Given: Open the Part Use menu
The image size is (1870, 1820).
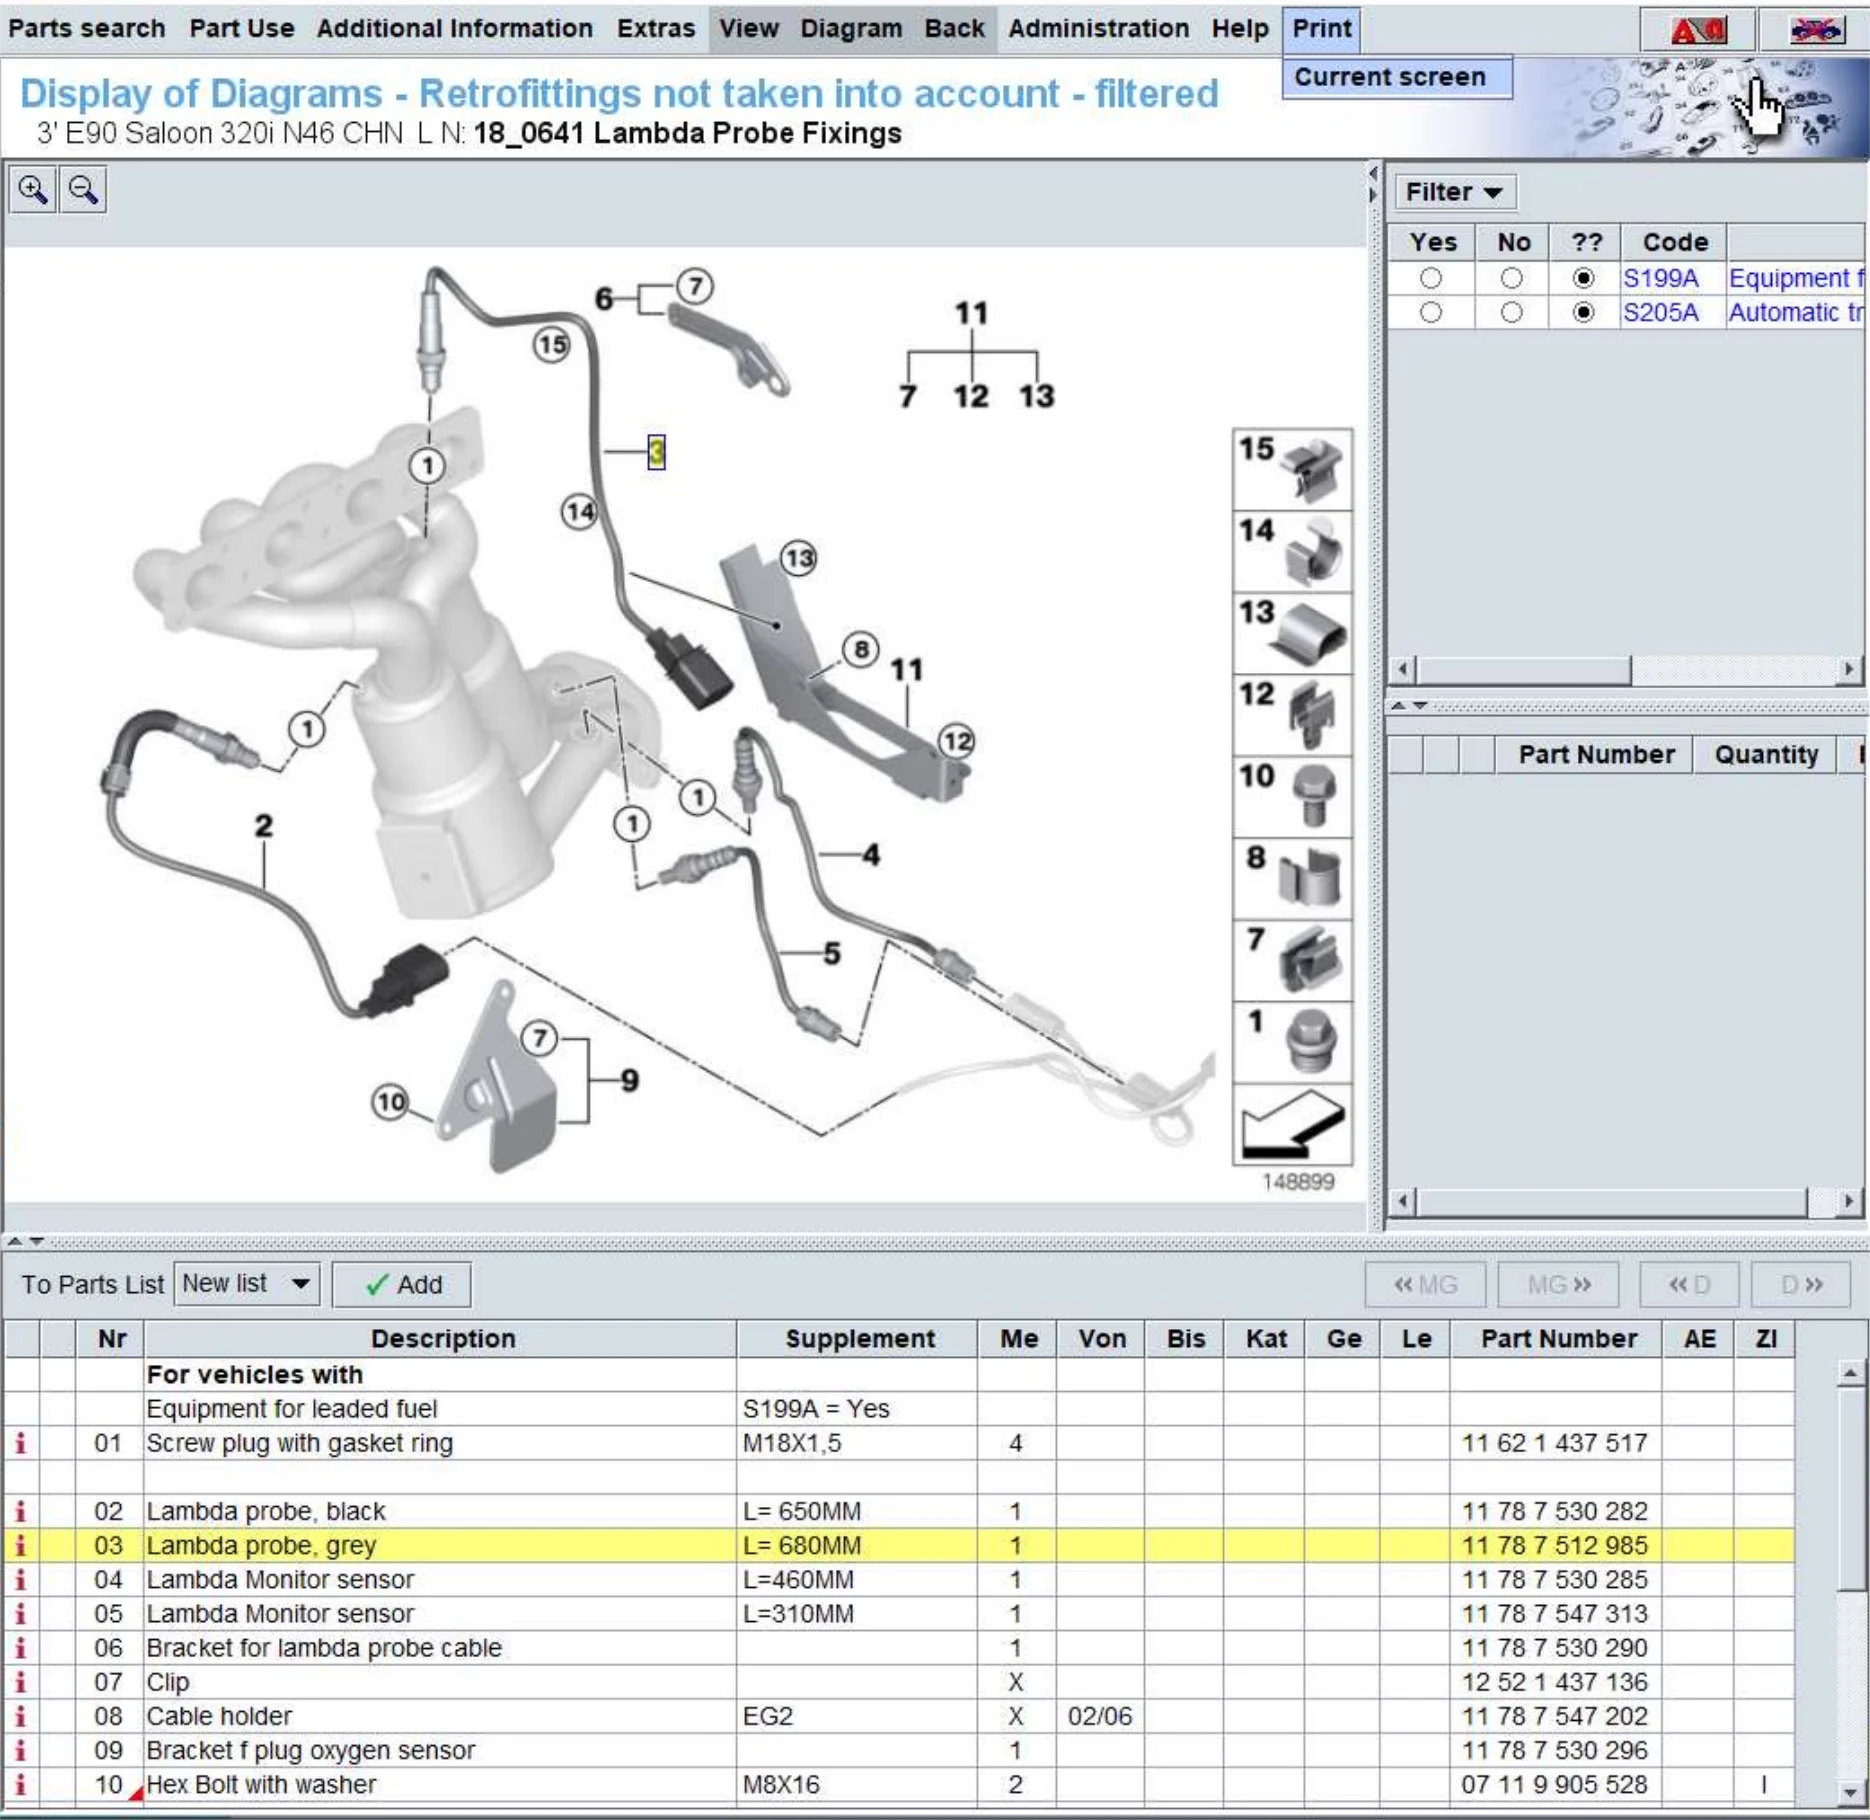Looking at the screenshot, I should [242, 28].
